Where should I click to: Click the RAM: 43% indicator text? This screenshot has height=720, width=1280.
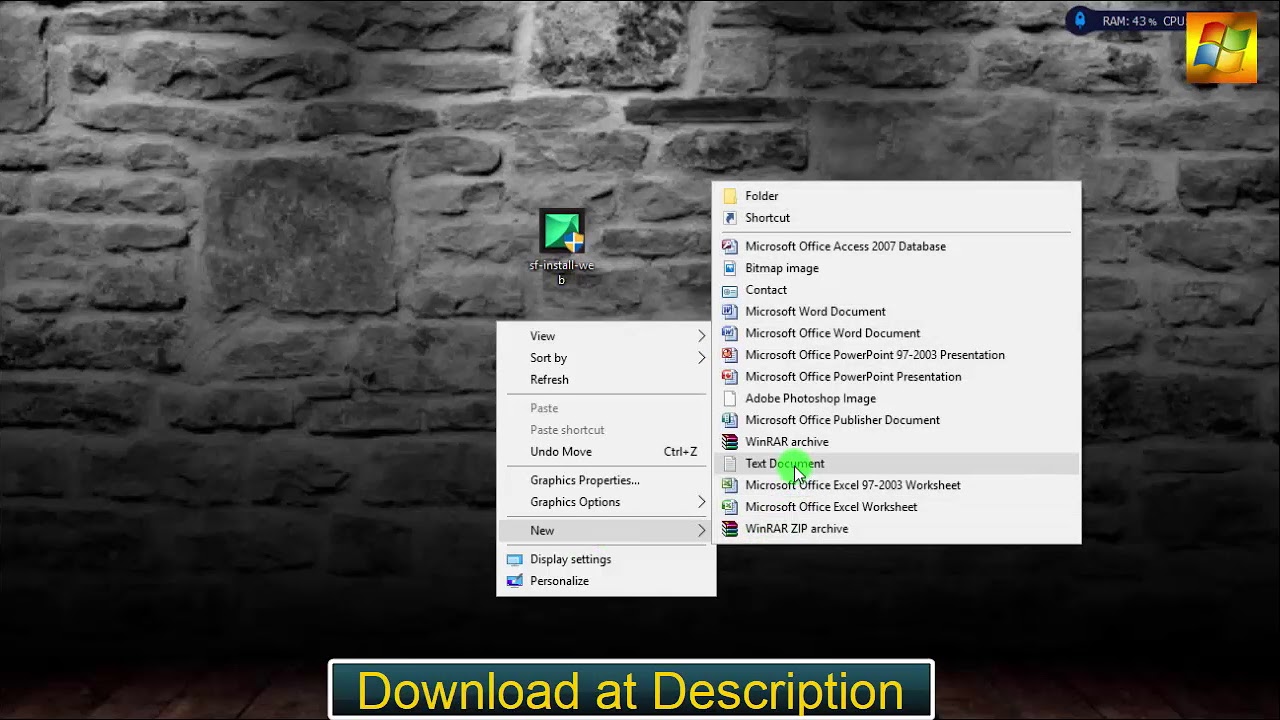click(1130, 21)
